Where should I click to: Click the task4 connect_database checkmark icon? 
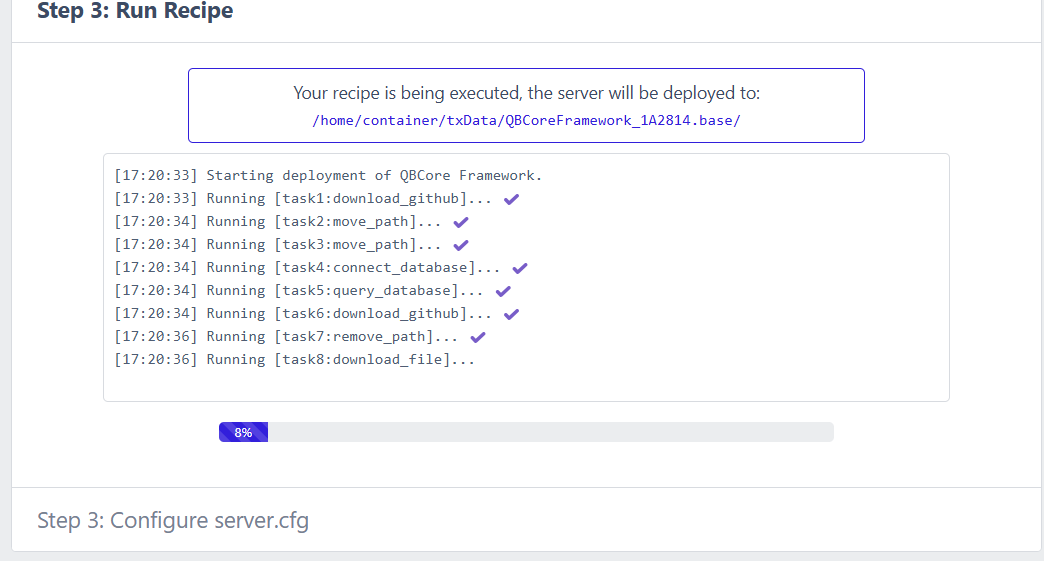[x=520, y=268]
